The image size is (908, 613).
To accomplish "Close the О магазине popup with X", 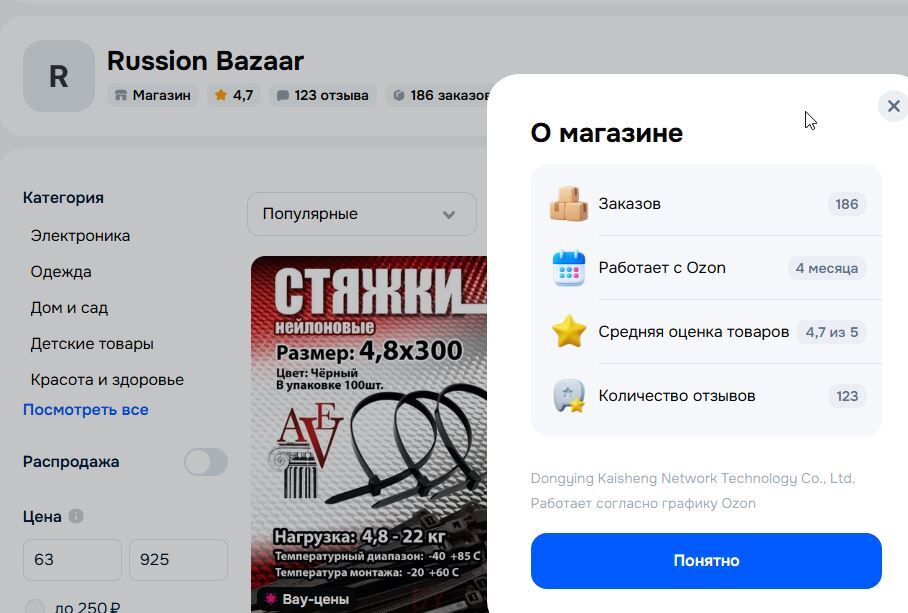I will (x=894, y=106).
